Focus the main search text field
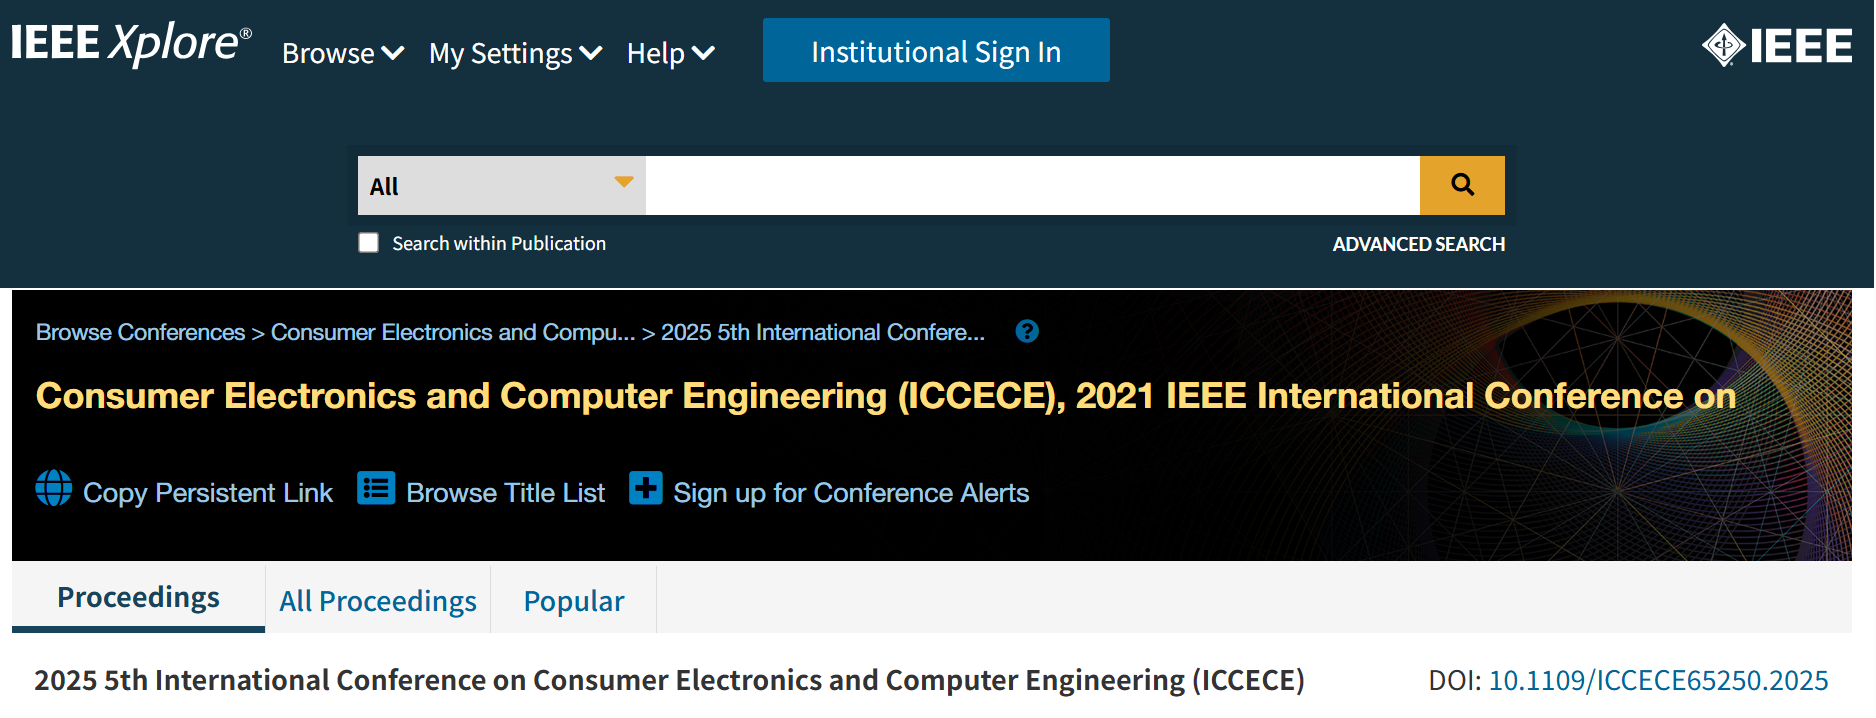 (1033, 185)
